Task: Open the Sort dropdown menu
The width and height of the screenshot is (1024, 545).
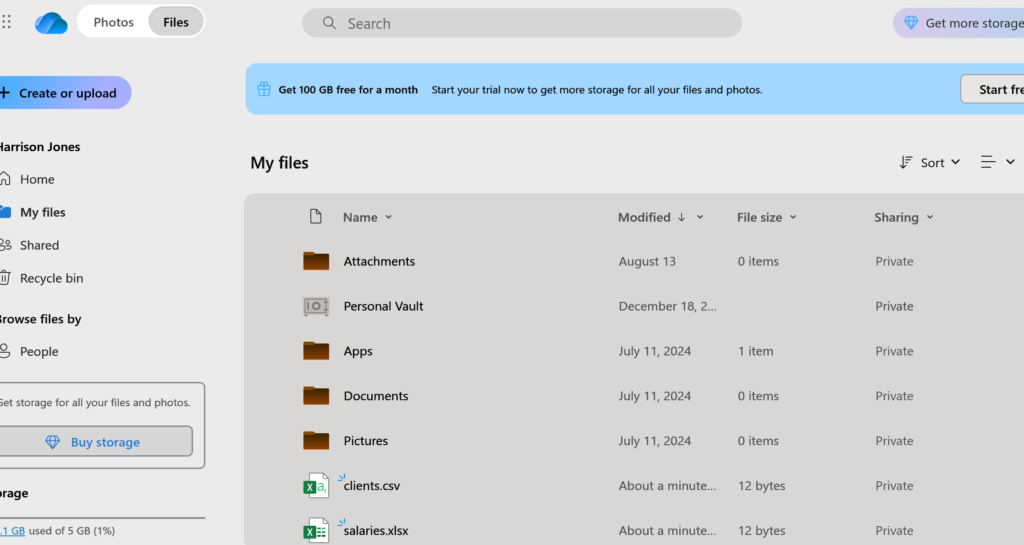Action: click(930, 162)
